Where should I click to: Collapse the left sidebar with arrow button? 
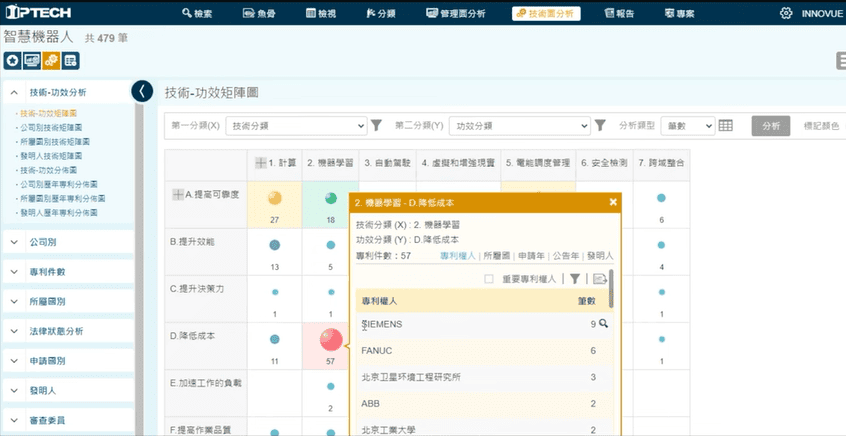point(143,91)
